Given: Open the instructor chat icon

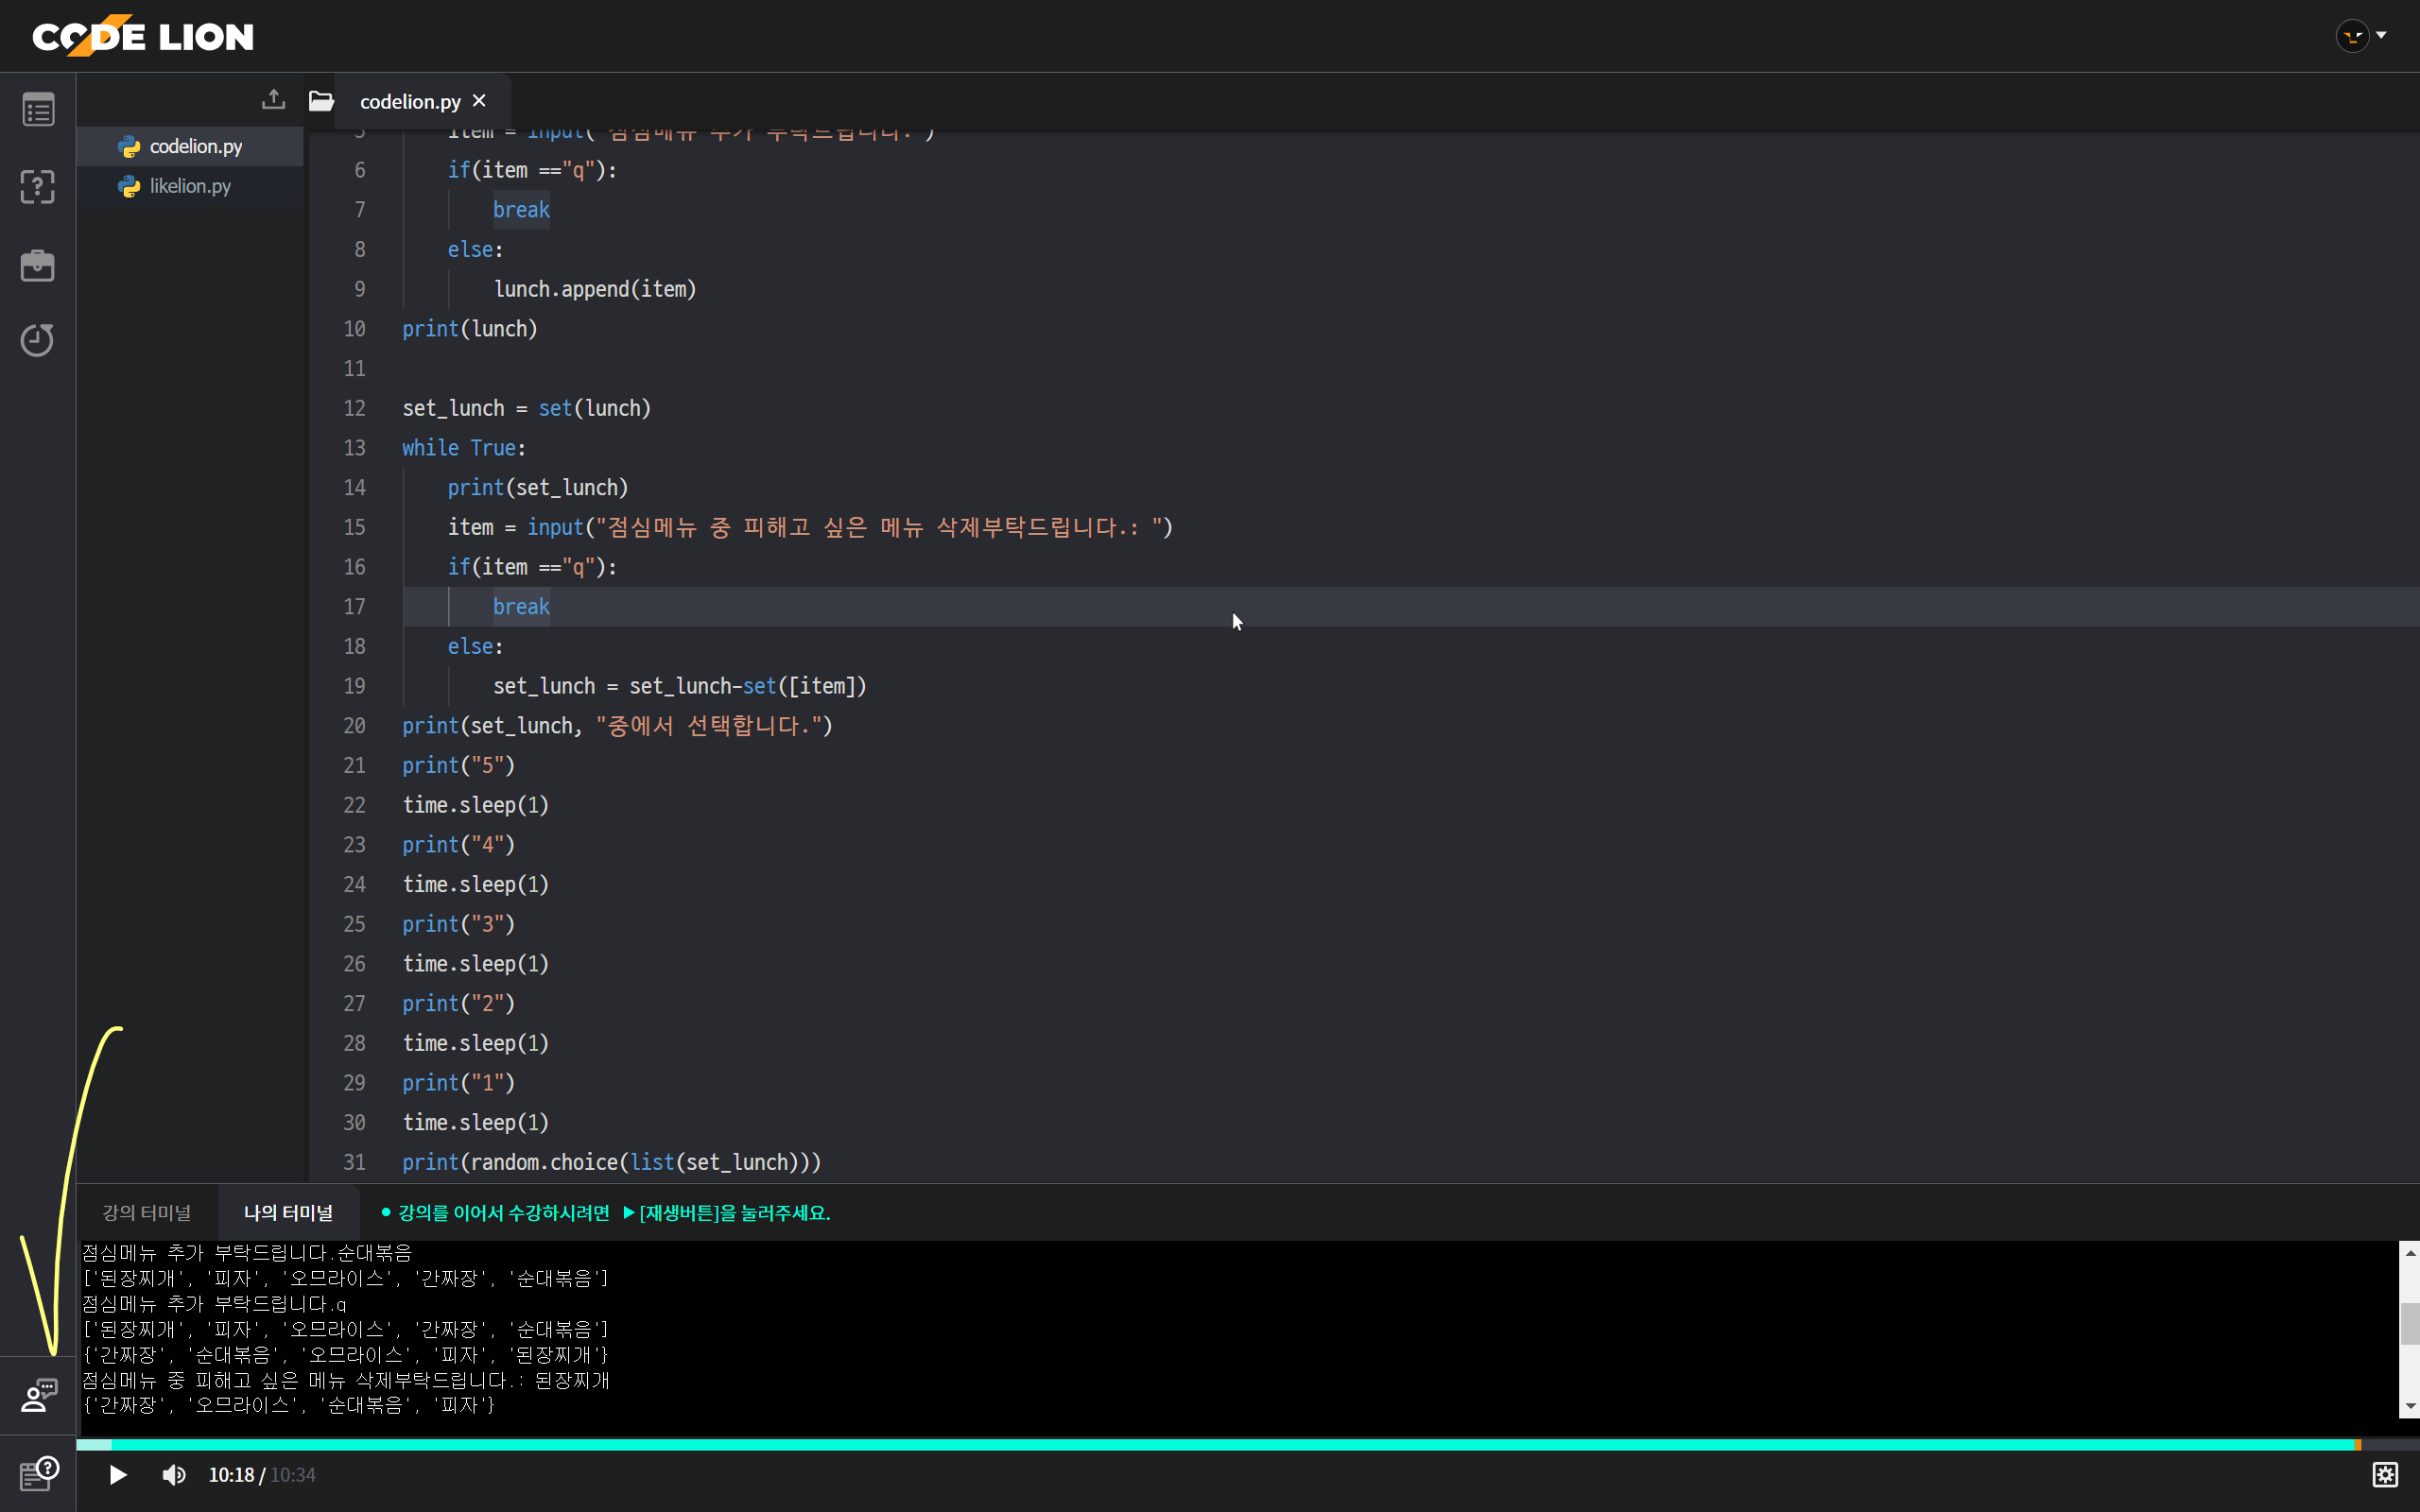Looking at the screenshot, I should 38,1395.
